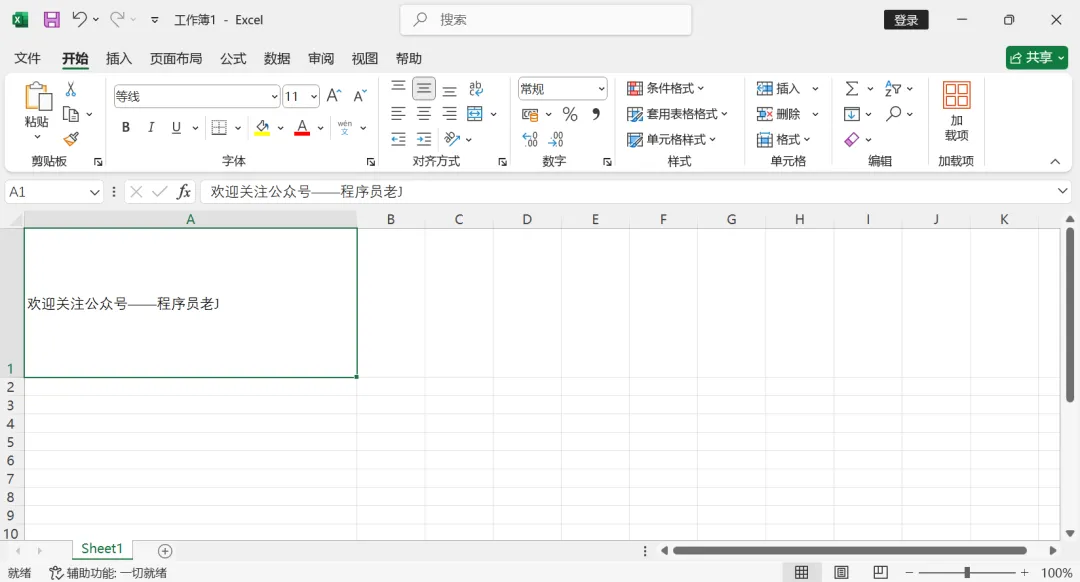Activate the Format Painter brush
Screen dimensions: 1080x582
tap(71, 139)
